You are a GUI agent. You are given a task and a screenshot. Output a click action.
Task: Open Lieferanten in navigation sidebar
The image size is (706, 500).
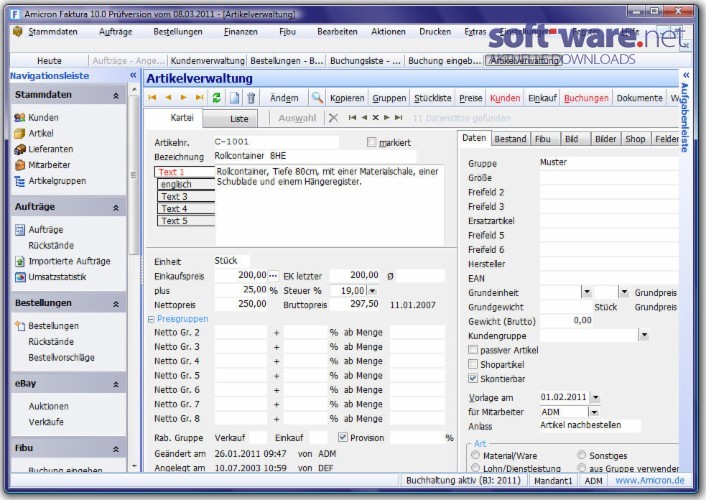tap(50, 149)
